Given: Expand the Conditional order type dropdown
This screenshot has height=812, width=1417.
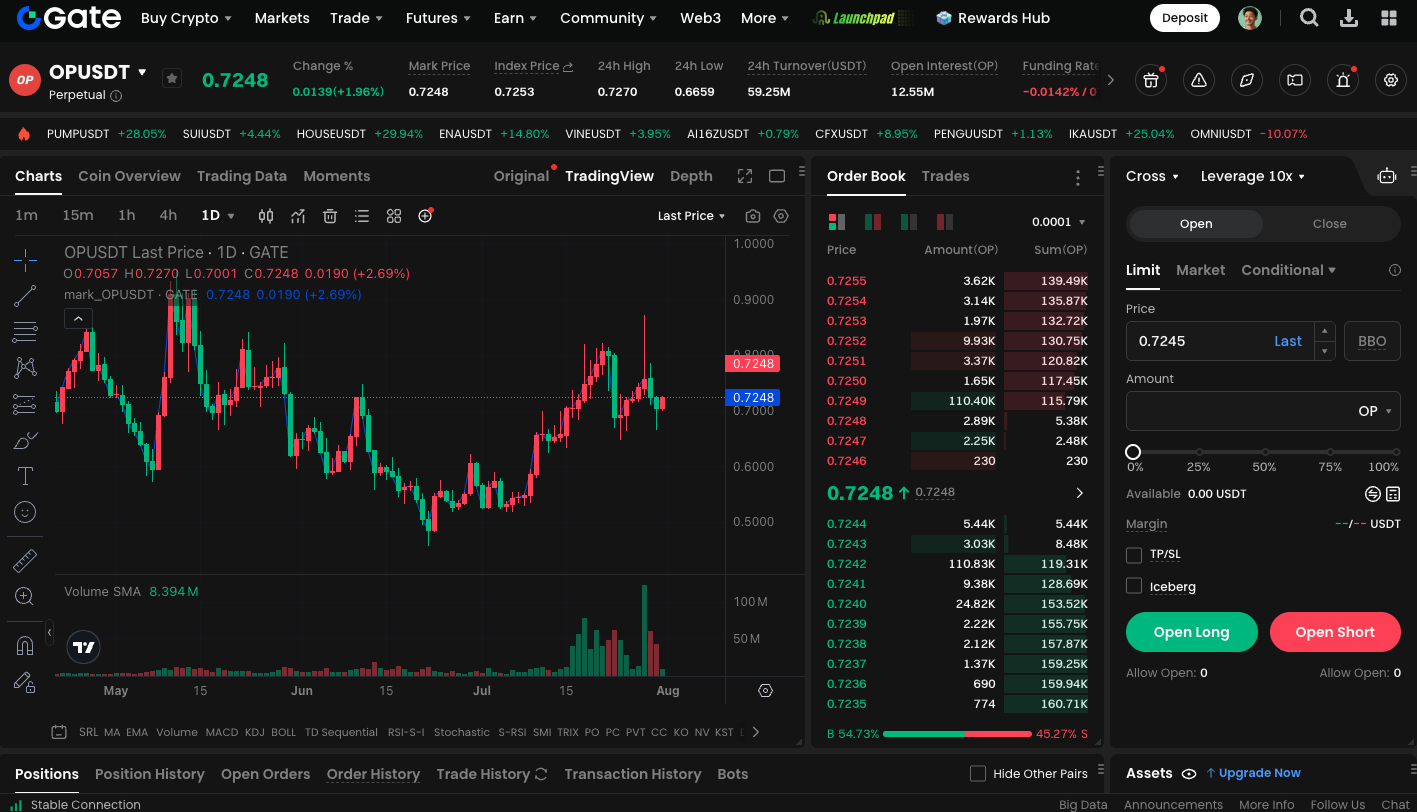Looking at the screenshot, I should click(1289, 270).
